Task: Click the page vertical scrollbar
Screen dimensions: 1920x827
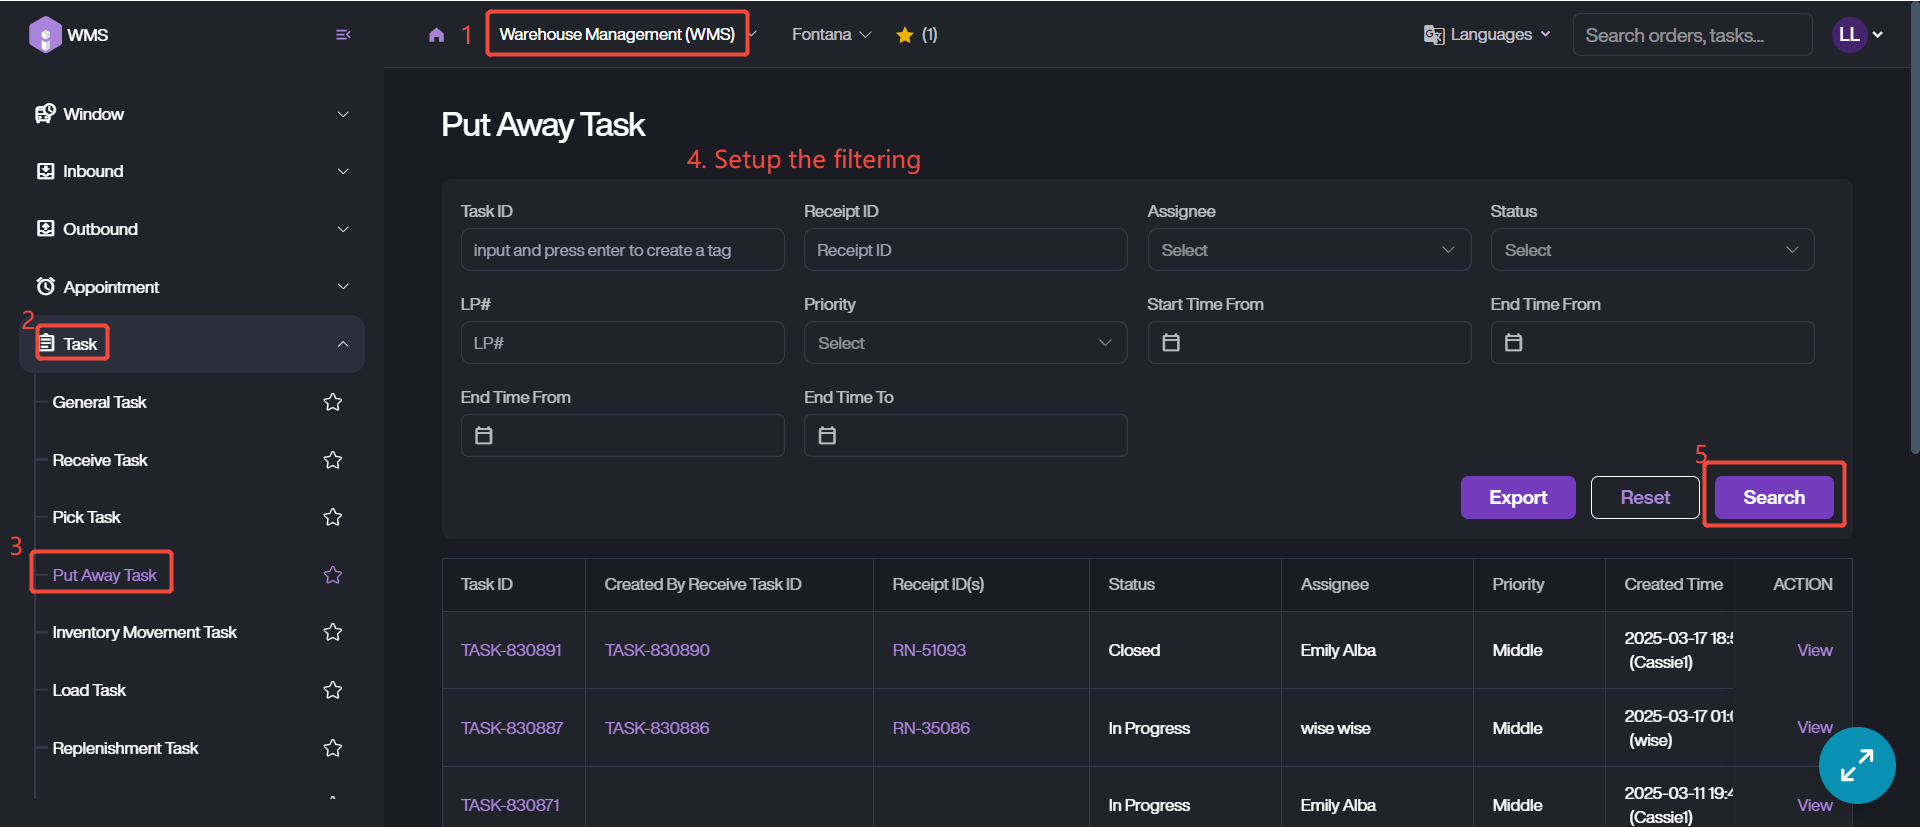Action: (x=1914, y=230)
